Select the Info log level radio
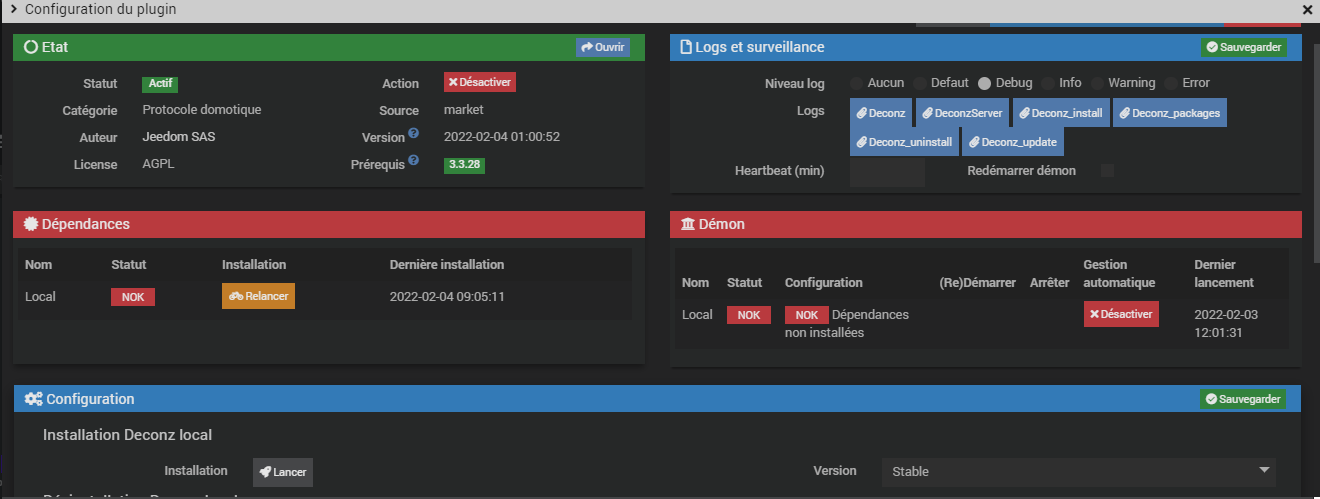1320x499 pixels. tap(1048, 83)
